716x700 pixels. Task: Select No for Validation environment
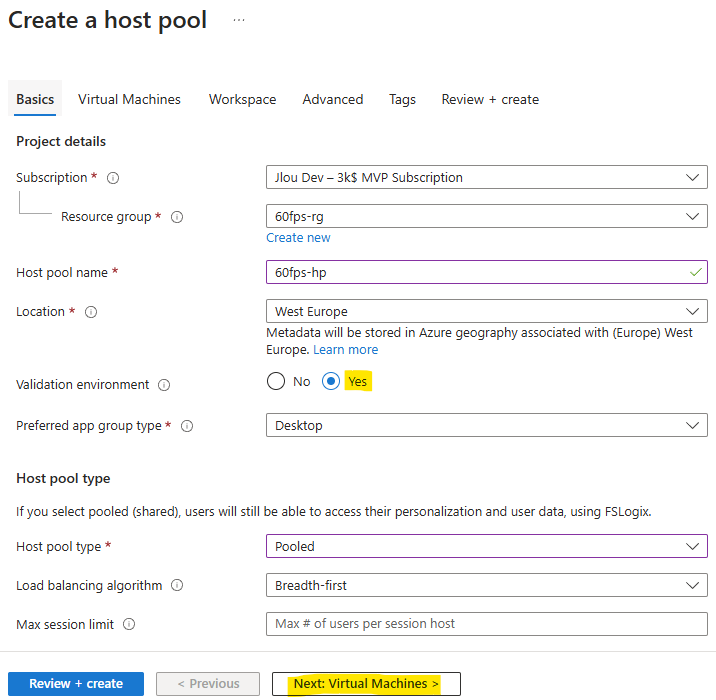coord(276,381)
